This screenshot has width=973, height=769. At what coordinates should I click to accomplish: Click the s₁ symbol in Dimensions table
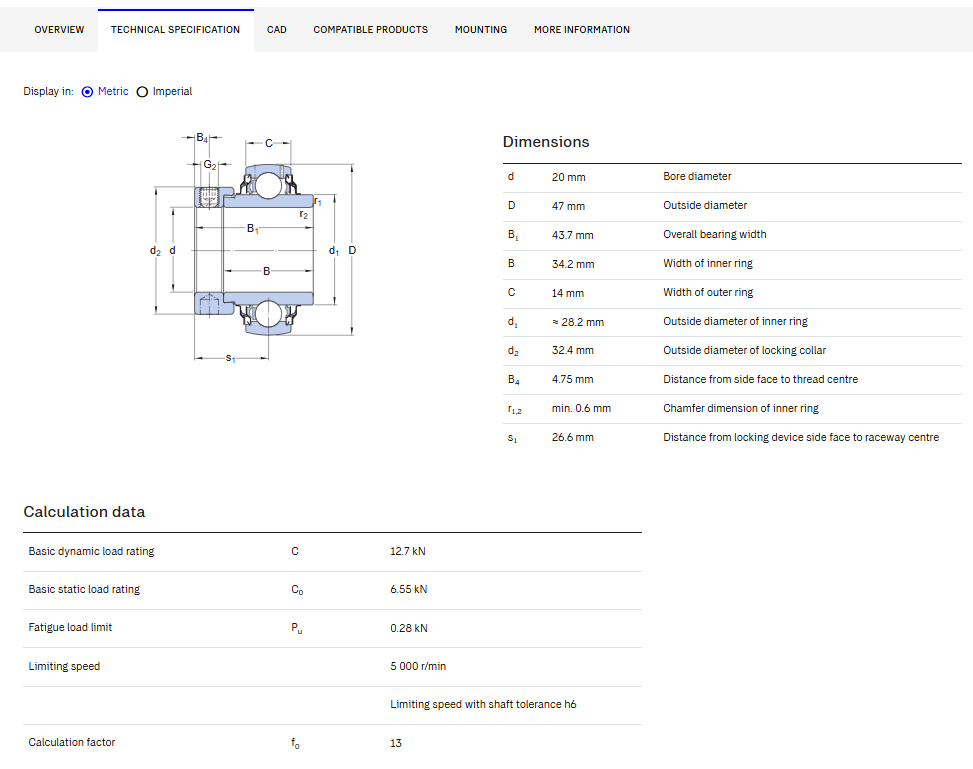[512, 438]
